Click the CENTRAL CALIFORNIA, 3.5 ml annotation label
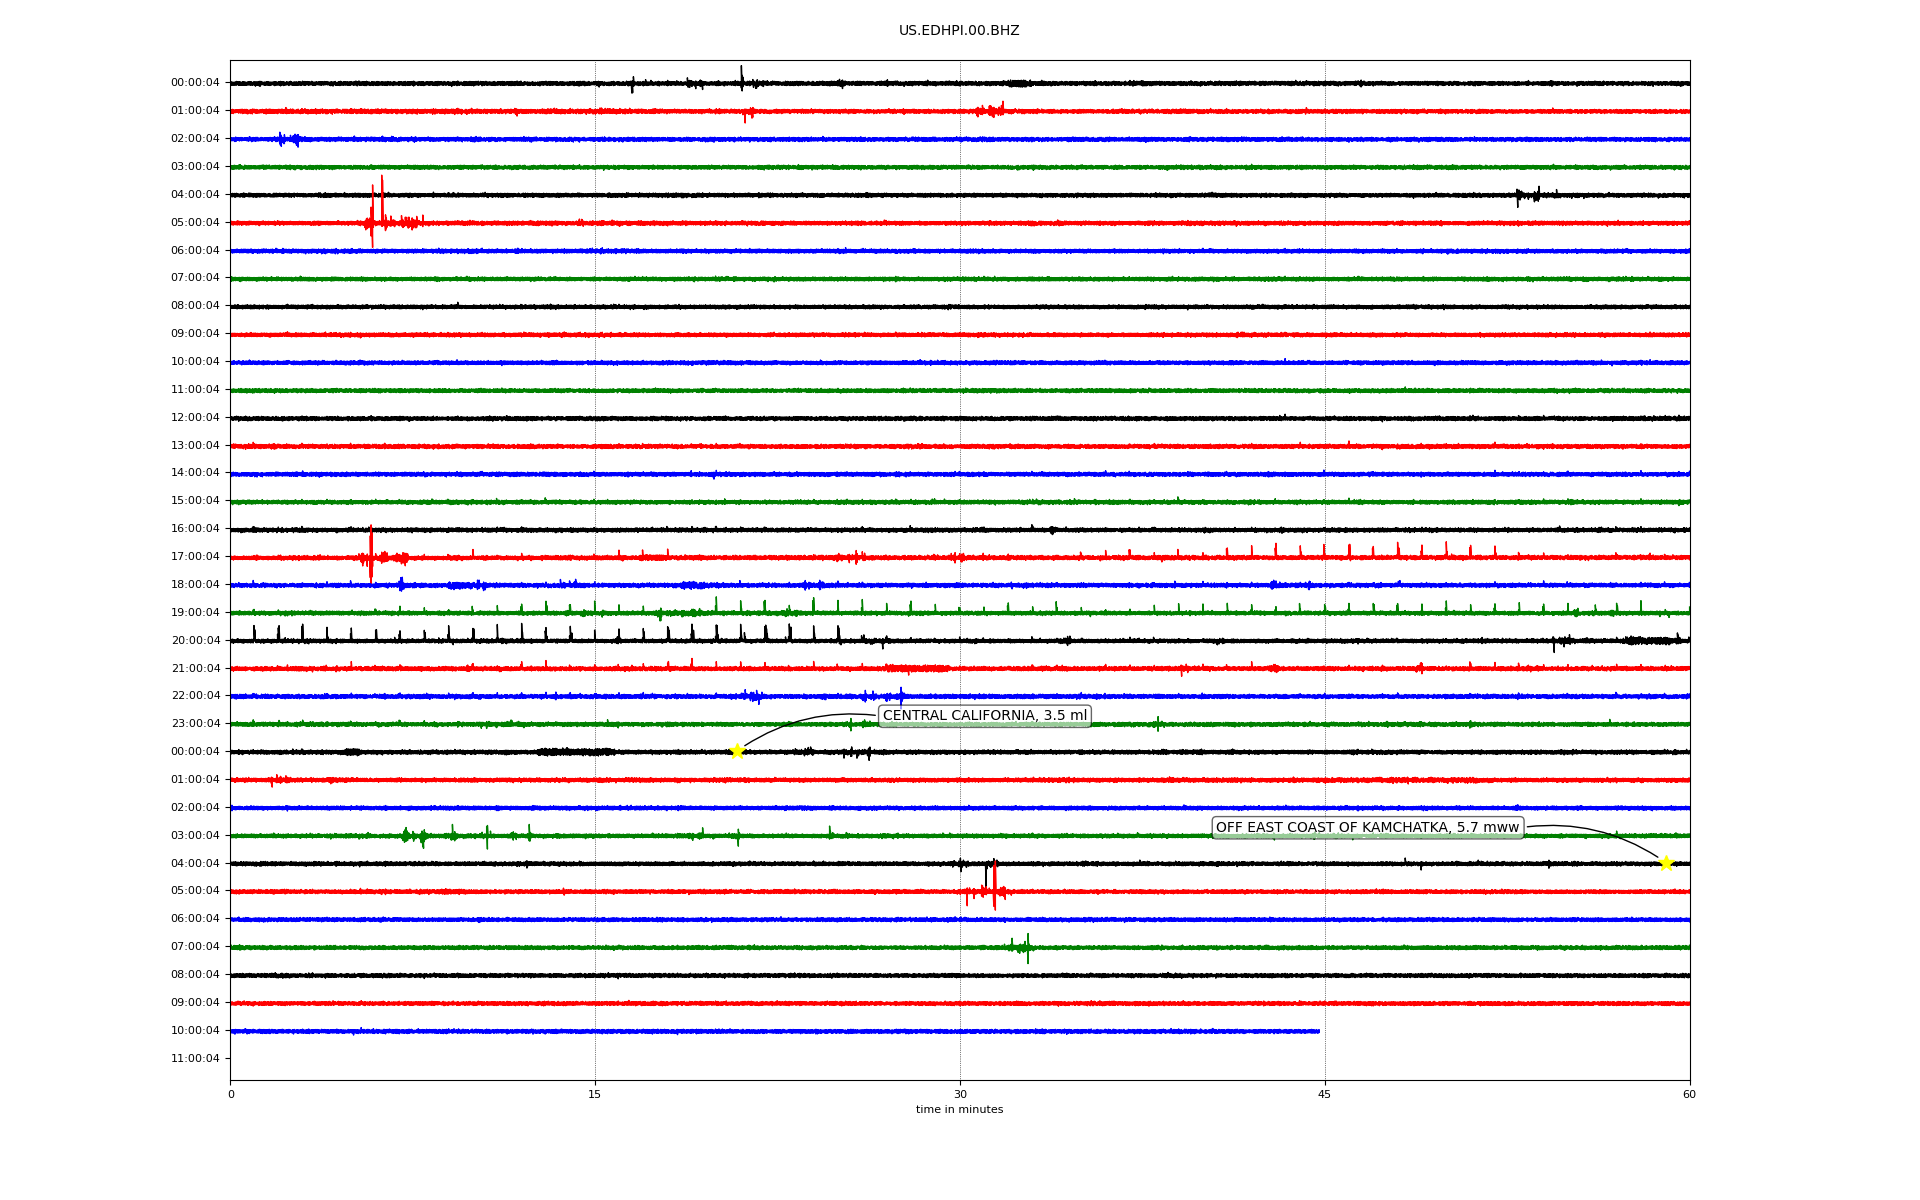Viewport: 1920px width, 1200px height. pyautogui.click(x=984, y=715)
